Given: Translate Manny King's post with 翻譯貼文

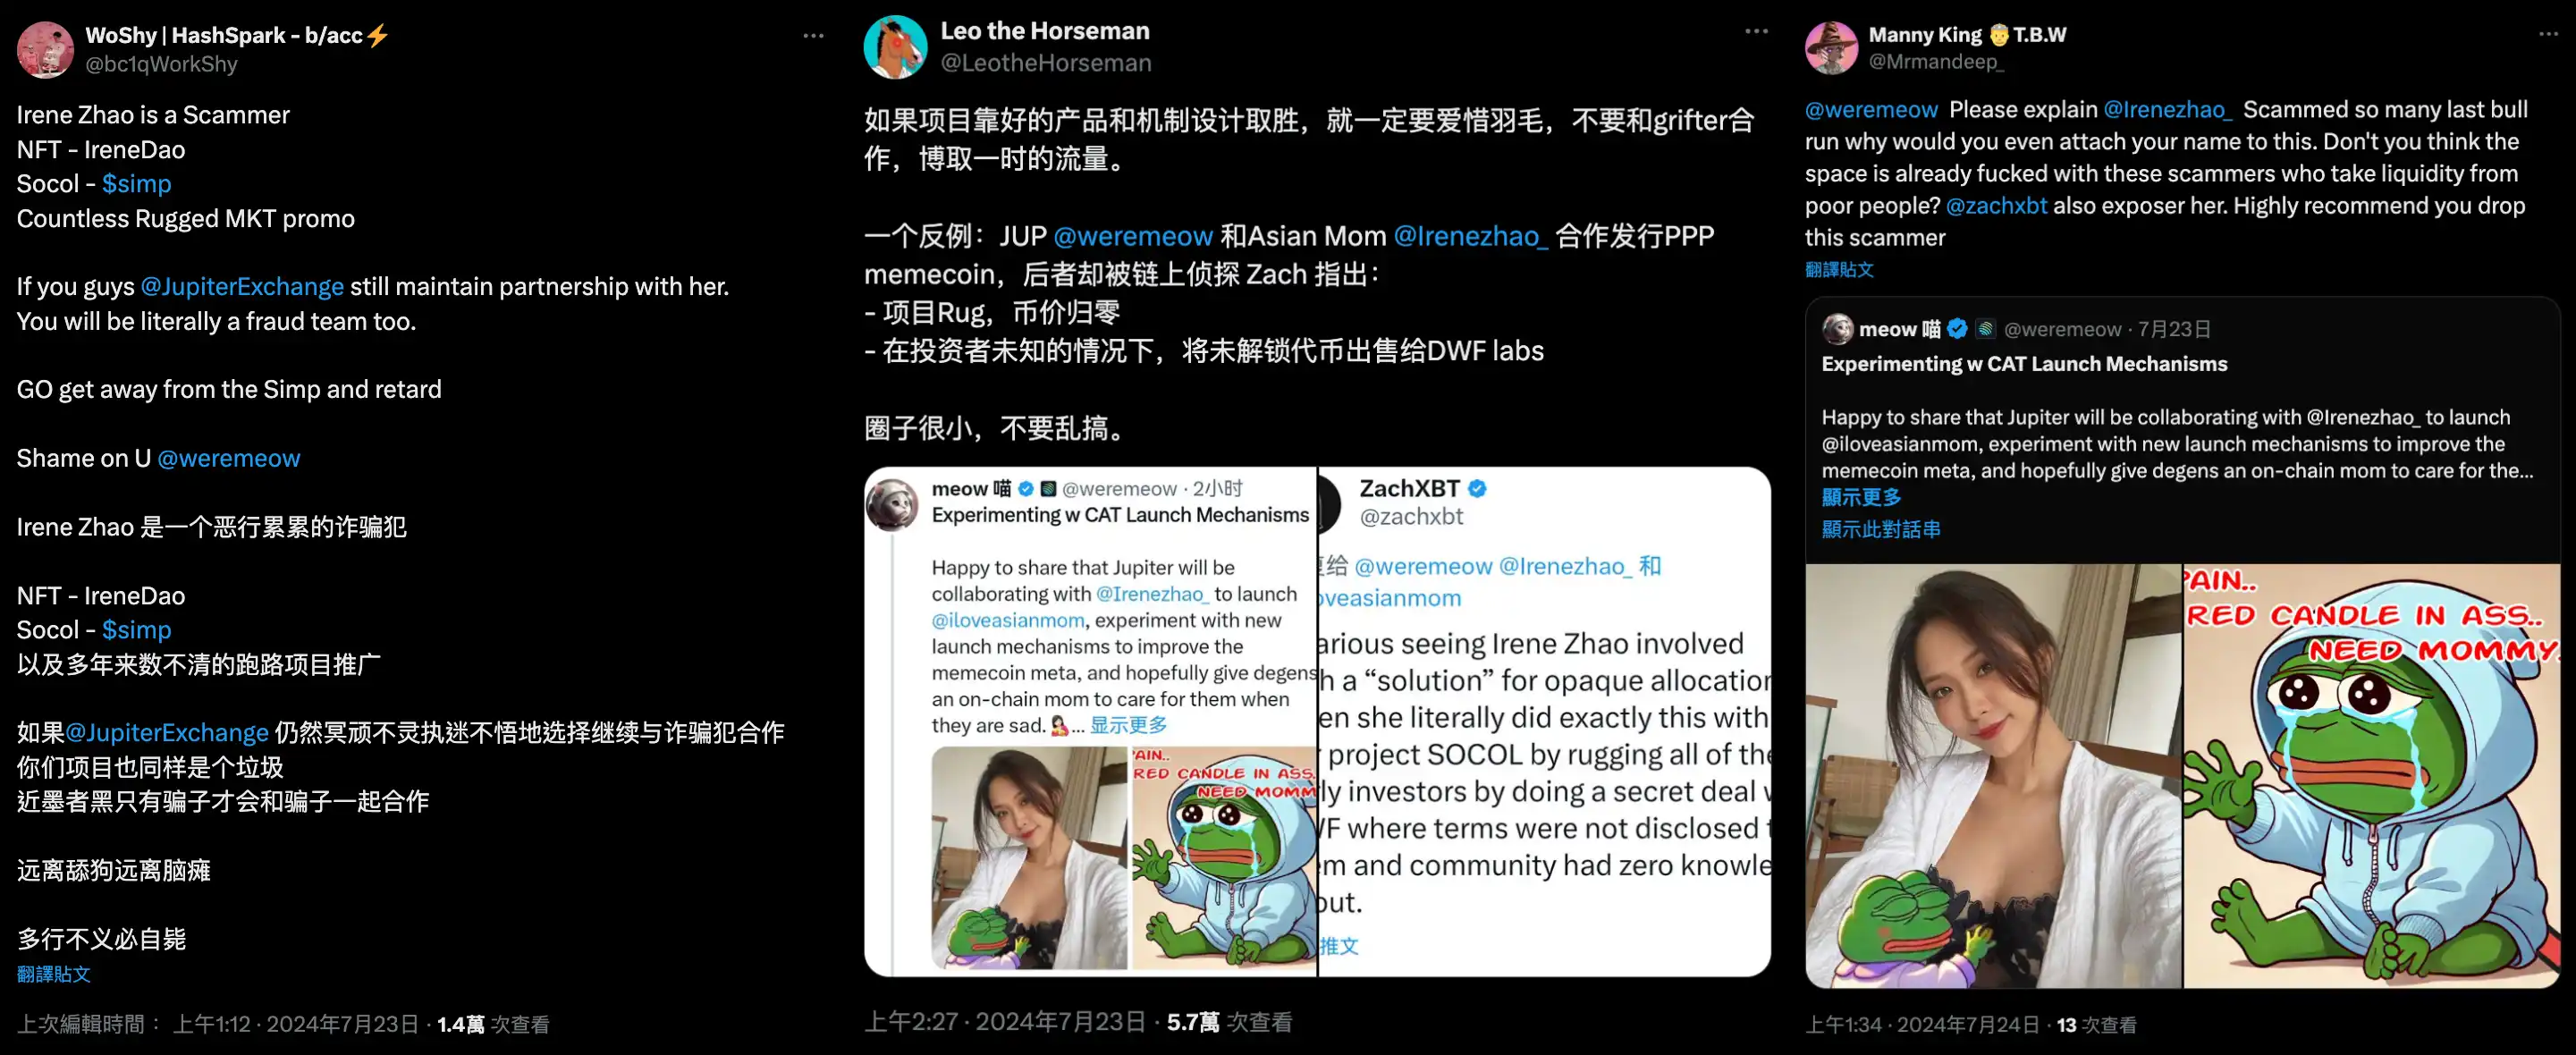Looking at the screenshot, I should coord(1839,269).
